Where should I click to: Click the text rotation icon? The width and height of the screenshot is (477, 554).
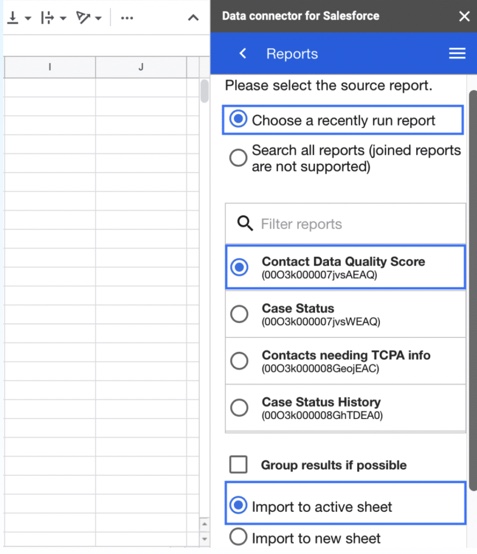[x=83, y=17]
